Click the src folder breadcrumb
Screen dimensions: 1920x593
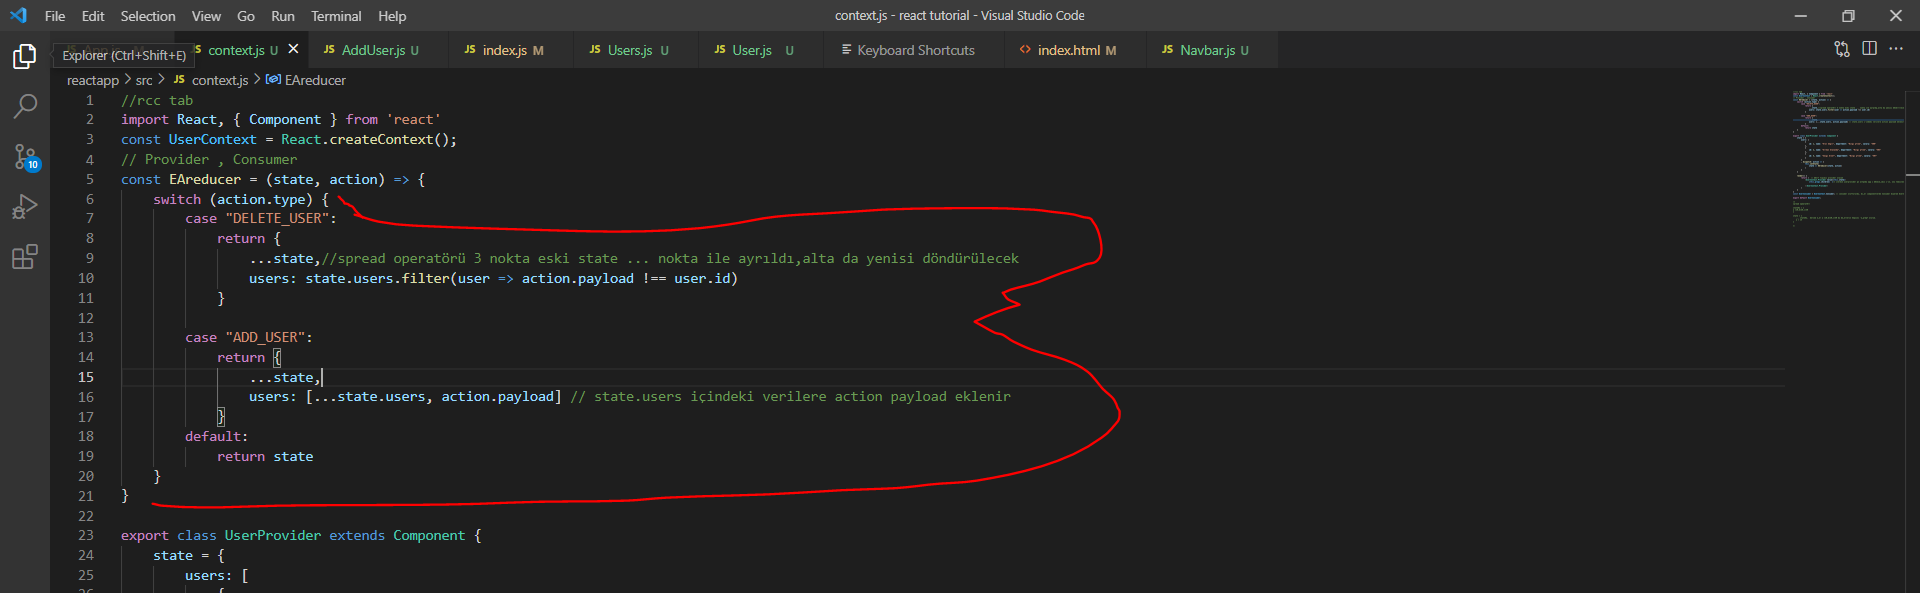pos(144,80)
